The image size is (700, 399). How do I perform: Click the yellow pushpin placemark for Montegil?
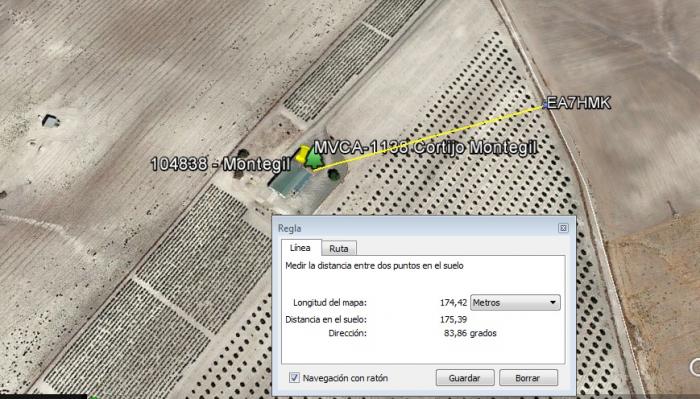tap(302, 154)
